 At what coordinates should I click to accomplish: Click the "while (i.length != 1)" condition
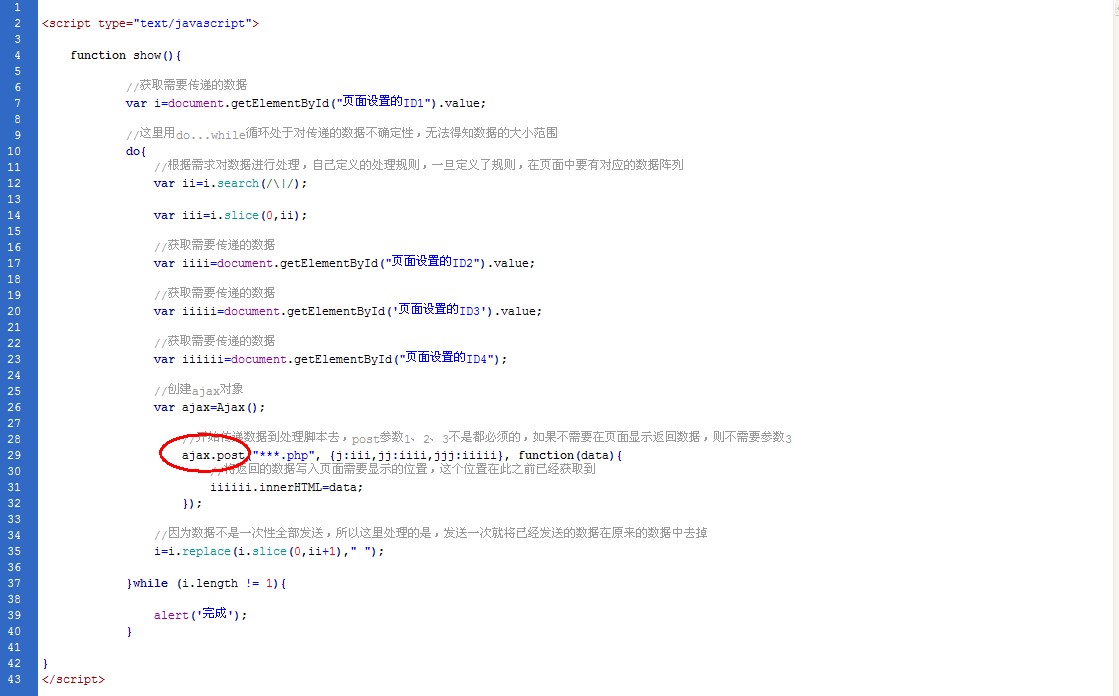[x=205, y=583]
